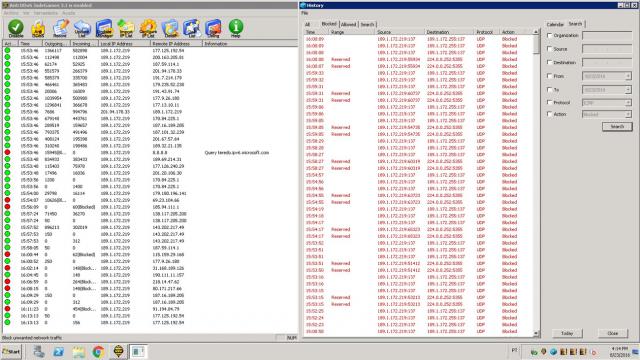This screenshot has height=360, width=640.
Task: Tick the From date checkbox
Action: [549, 76]
